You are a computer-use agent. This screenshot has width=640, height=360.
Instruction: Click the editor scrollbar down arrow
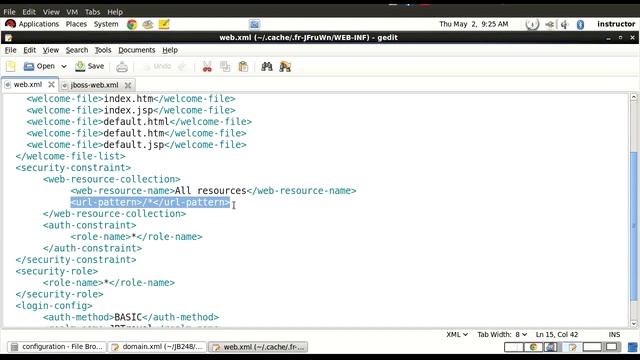pyautogui.click(x=633, y=324)
